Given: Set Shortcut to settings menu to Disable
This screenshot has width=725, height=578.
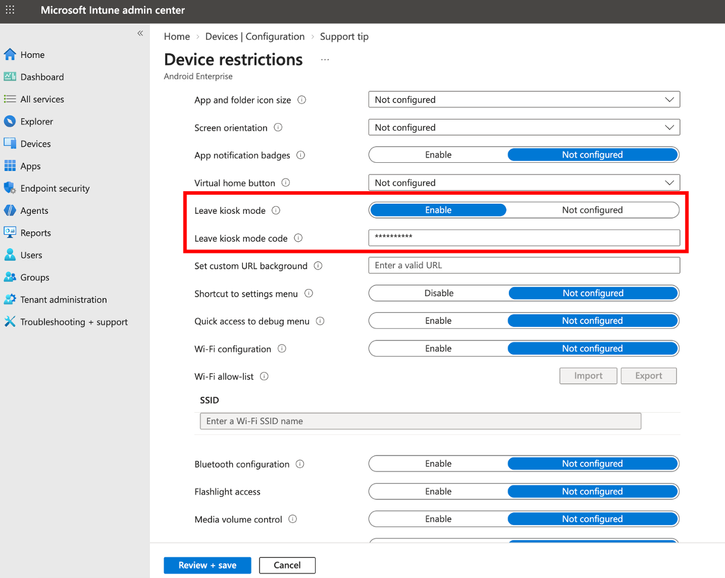Looking at the screenshot, I should [x=439, y=293].
